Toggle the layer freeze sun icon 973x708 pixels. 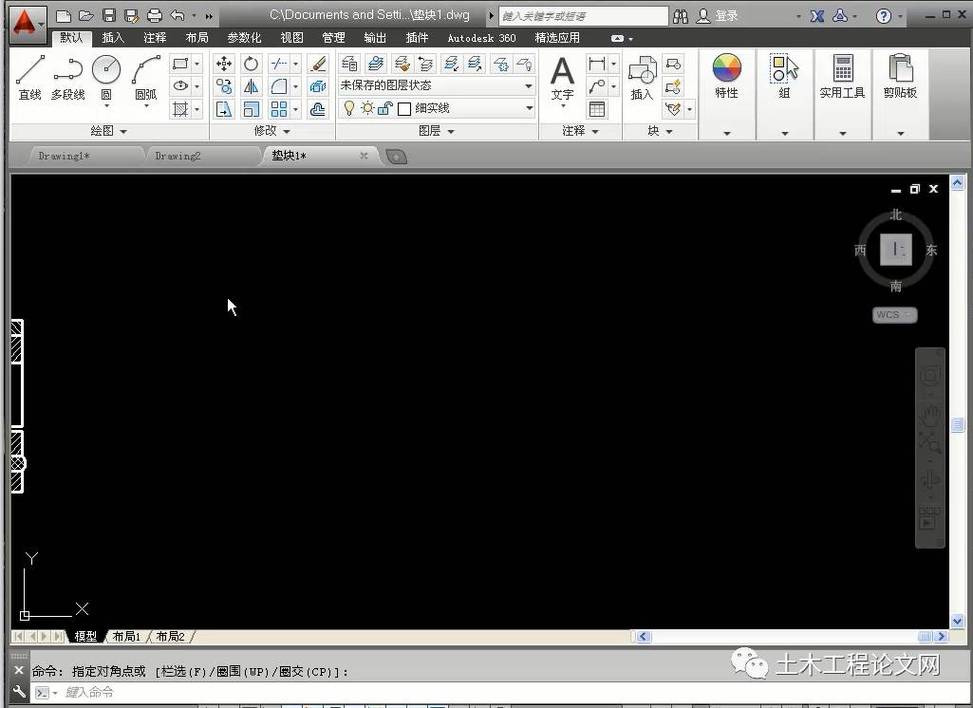click(x=366, y=108)
